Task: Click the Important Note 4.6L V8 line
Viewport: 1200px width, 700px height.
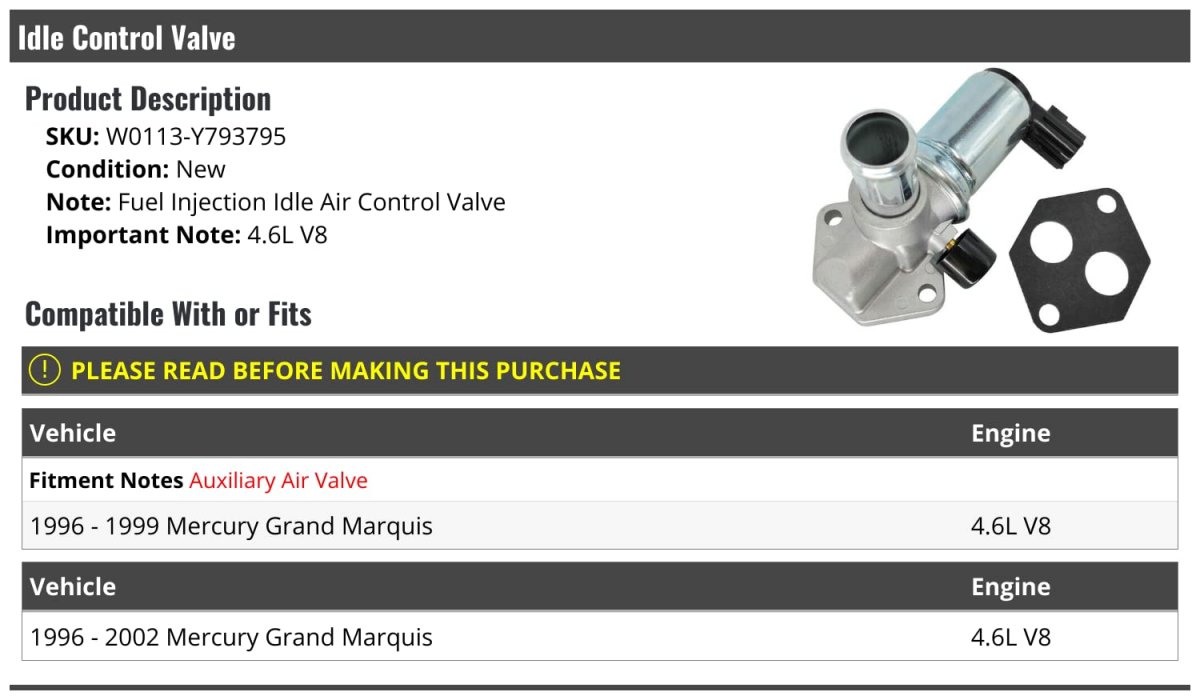Action: coord(187,235)
